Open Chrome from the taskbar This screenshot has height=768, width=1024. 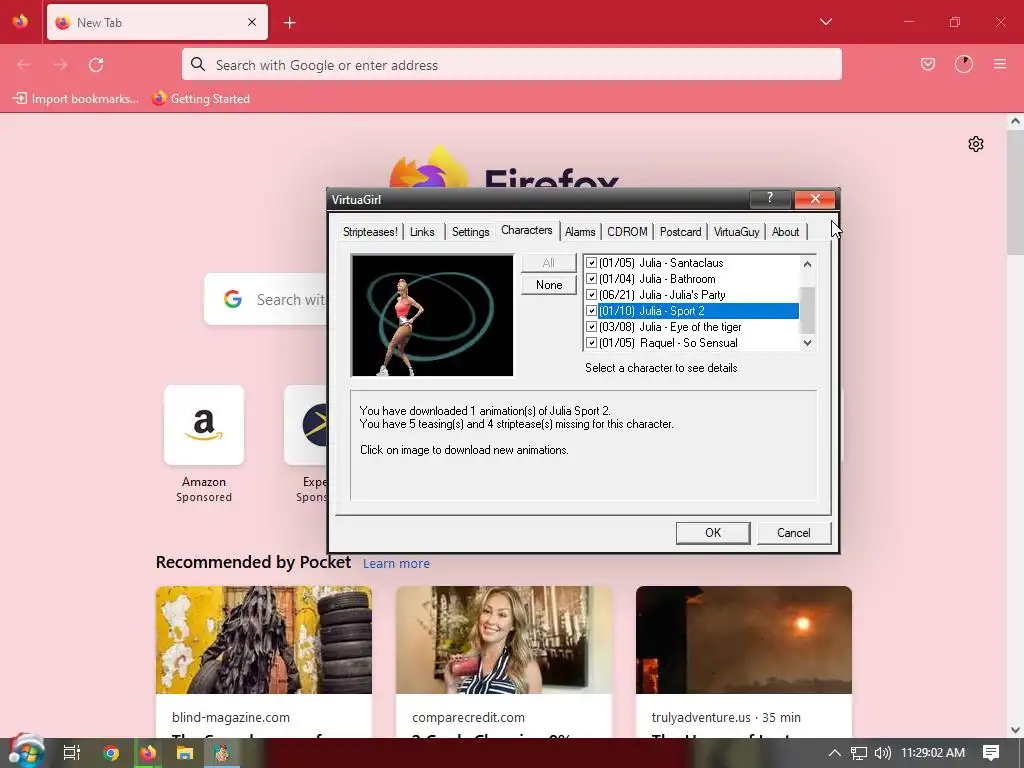pyautogui.click(x=110, y=753)
